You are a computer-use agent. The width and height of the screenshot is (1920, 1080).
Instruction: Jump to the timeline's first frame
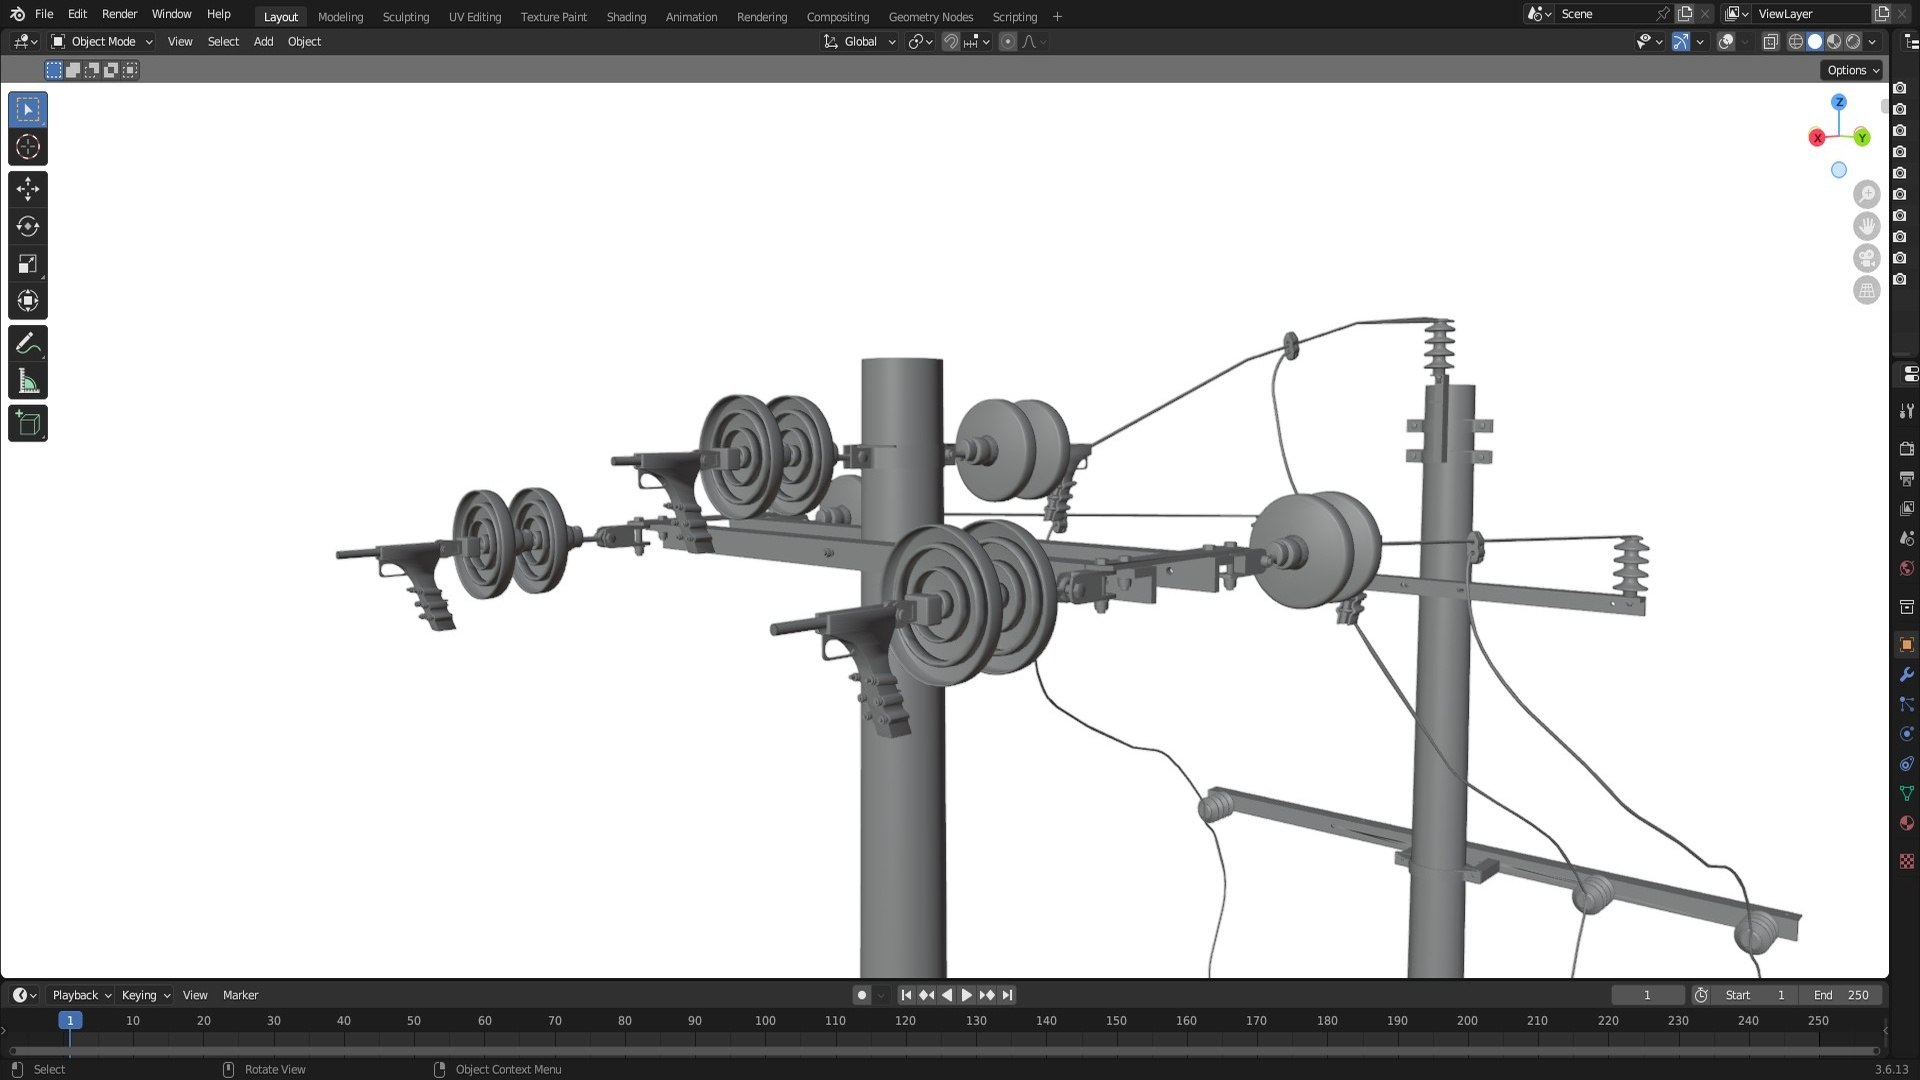click(x=906, y=995)
